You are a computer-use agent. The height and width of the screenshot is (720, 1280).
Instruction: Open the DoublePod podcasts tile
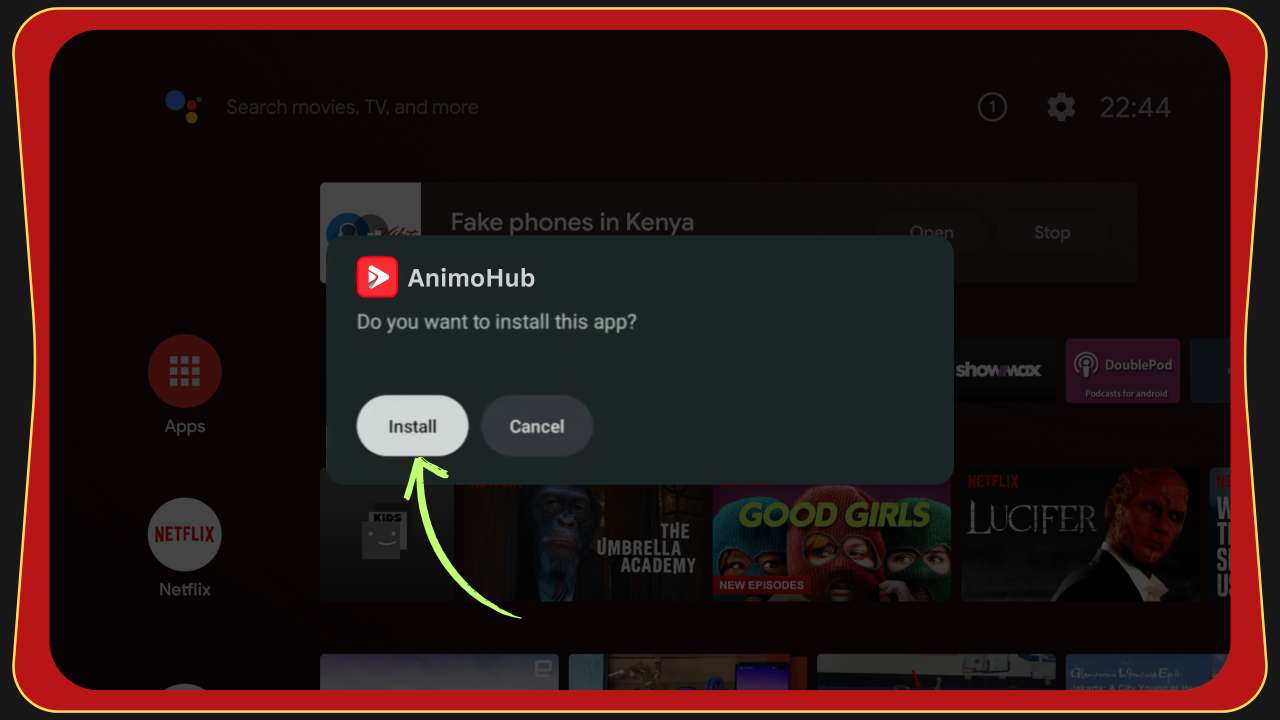click(1123, 370)
